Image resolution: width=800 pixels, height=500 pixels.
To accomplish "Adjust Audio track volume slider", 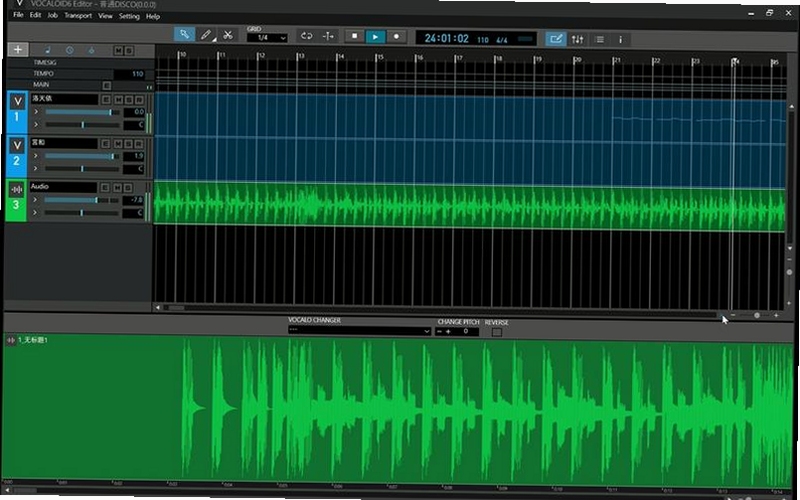I will pos(81,200).
